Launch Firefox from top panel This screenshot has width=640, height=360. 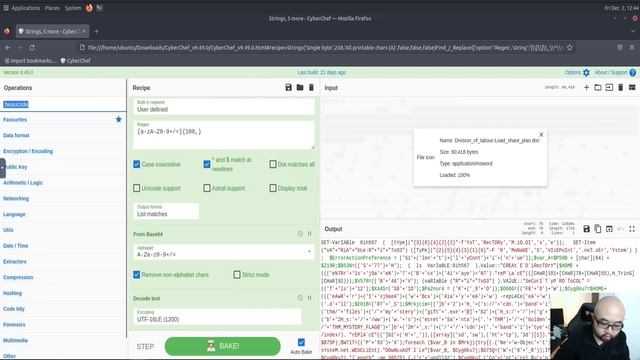[x=89, y=8]
